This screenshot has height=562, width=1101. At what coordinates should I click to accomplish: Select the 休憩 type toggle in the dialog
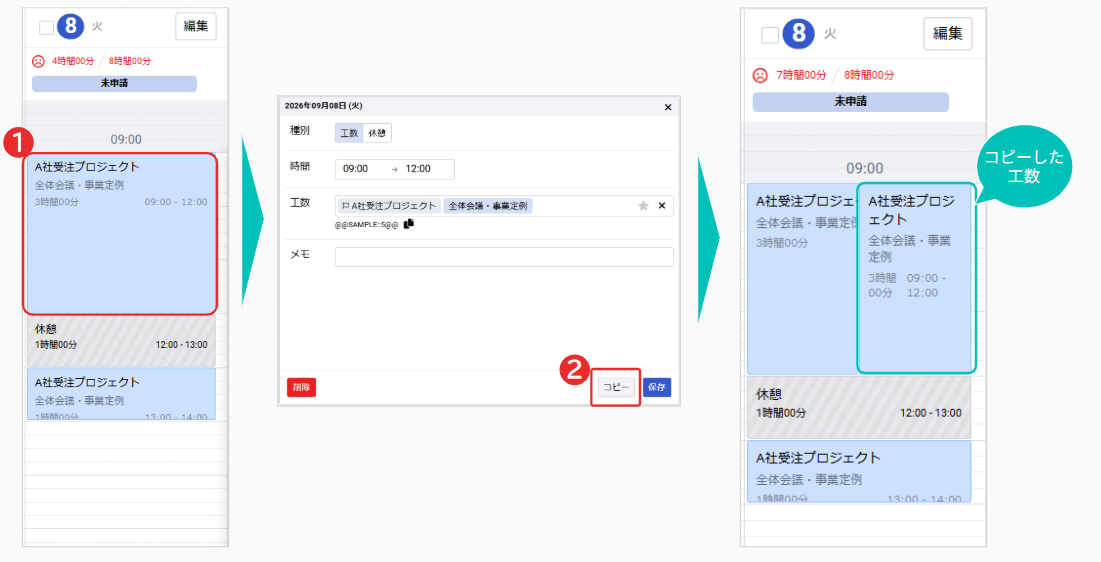click(377, 133)
